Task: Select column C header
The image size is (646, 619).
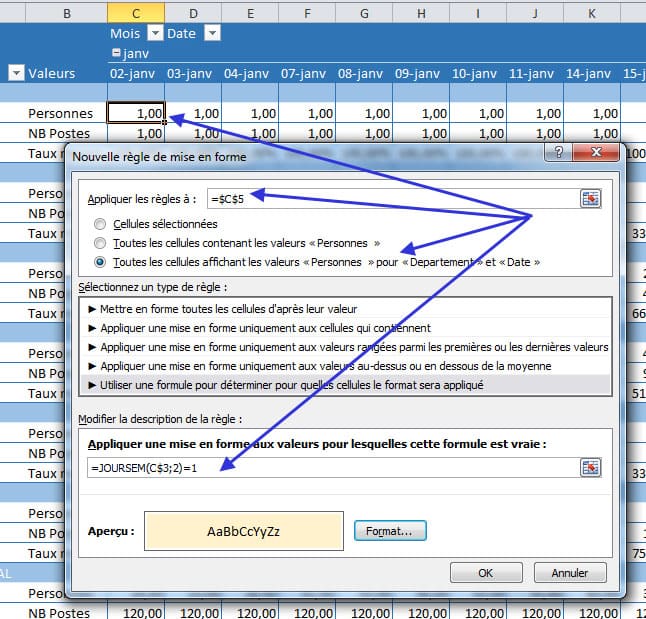Action: [x=136, y=12]
